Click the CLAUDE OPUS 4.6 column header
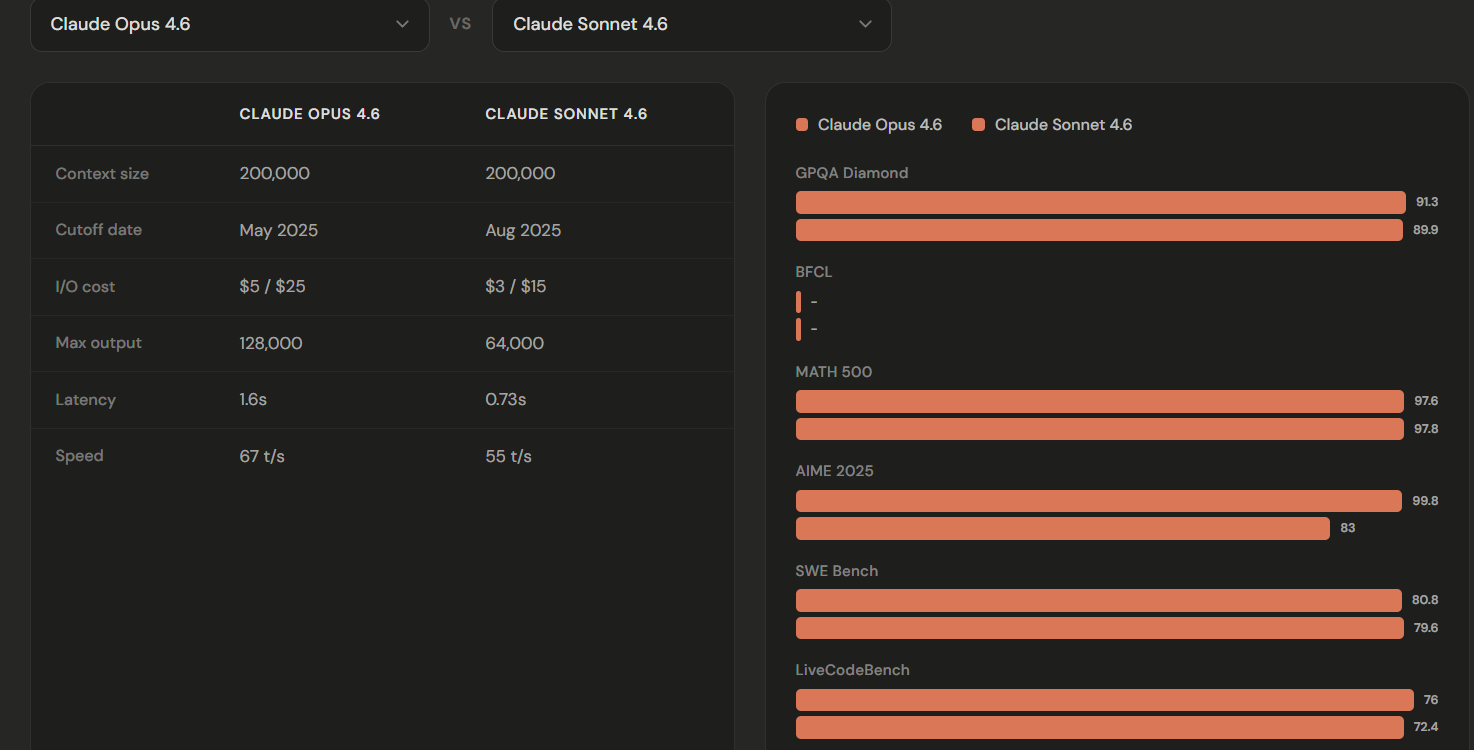Viewport: 1474px width, 750px height. [x=310, y=114]
